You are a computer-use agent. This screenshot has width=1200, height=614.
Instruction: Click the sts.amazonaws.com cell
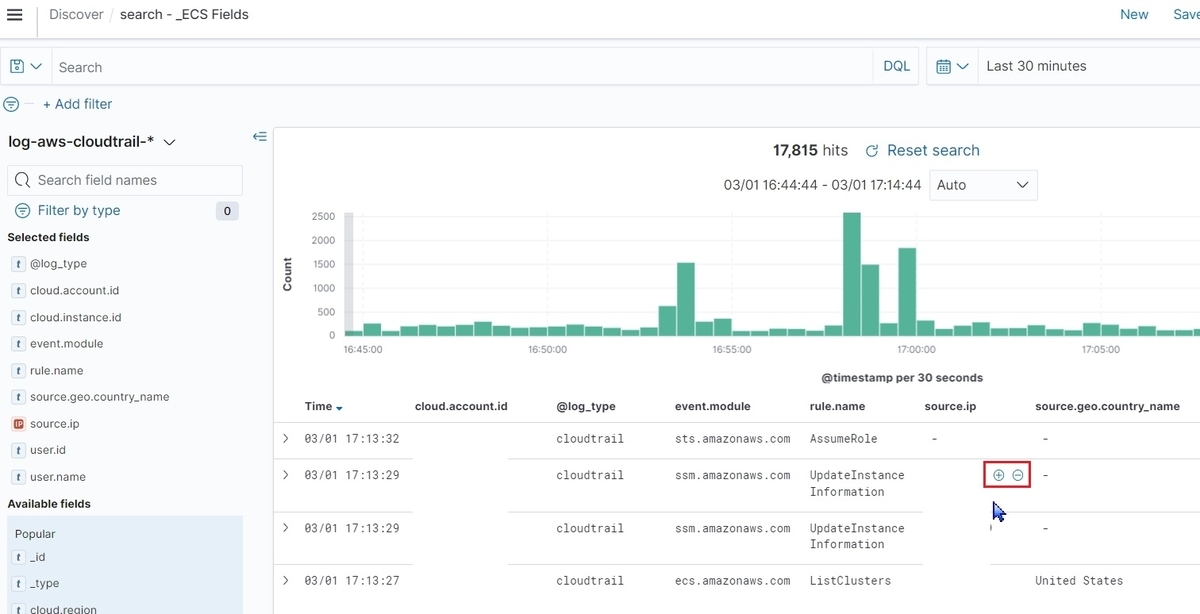pos(732,439)
